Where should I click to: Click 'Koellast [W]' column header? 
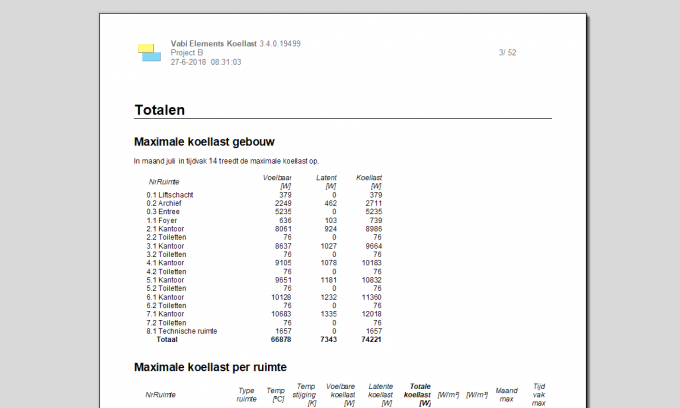(x=369, y=182)
